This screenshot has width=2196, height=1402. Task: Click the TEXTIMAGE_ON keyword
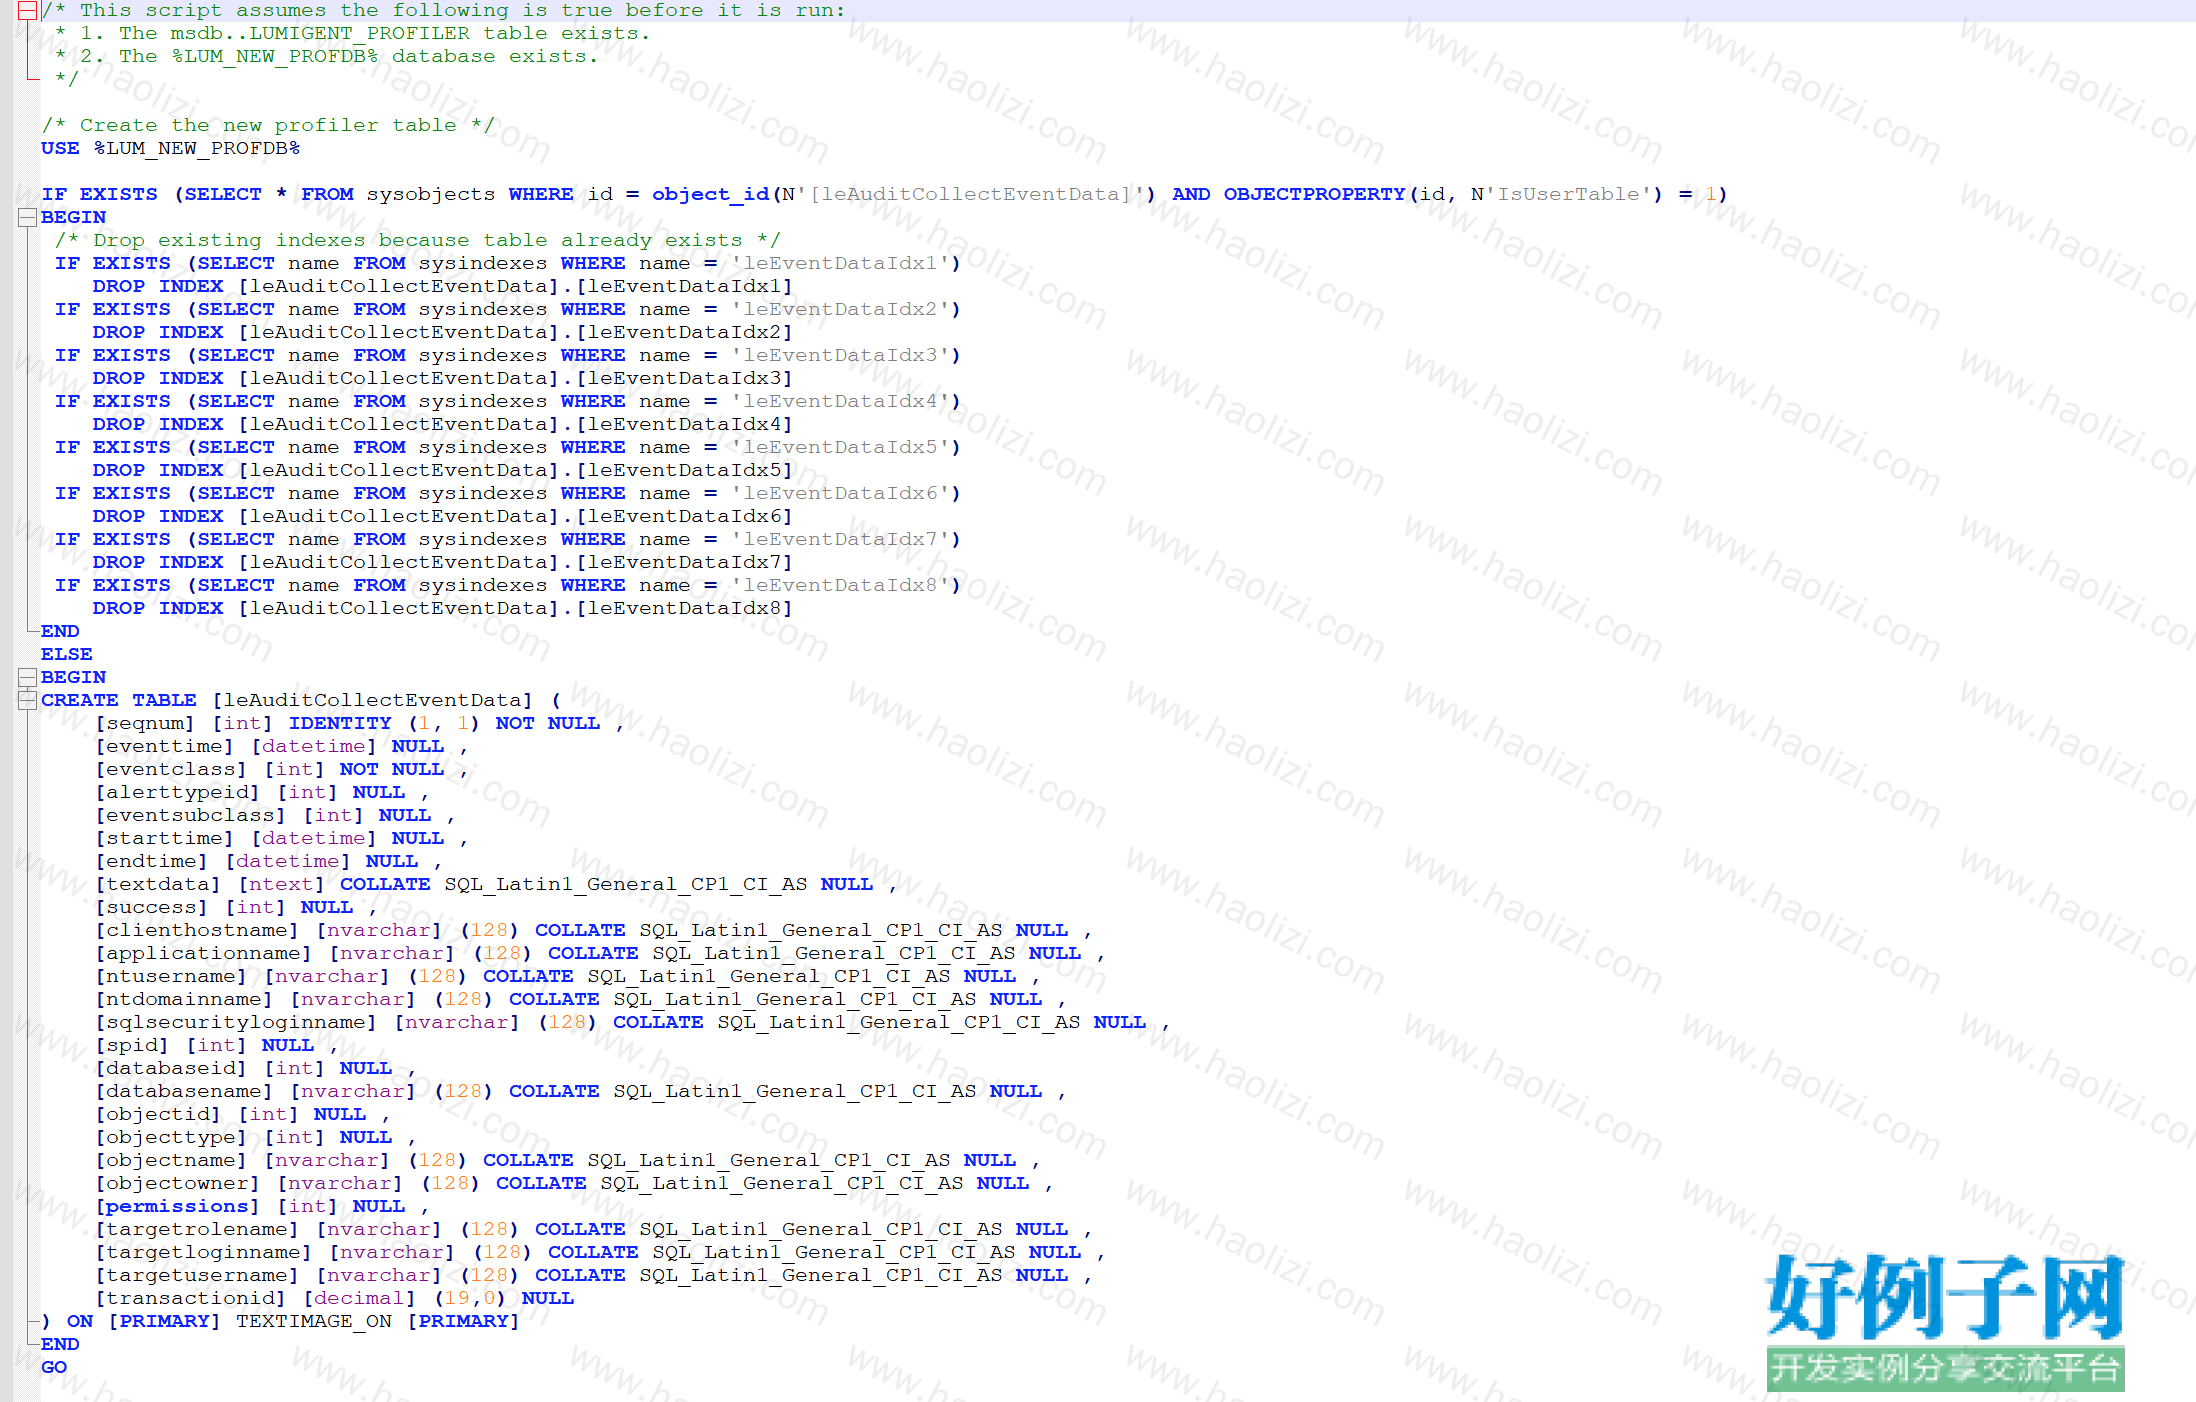point(314,1321)
